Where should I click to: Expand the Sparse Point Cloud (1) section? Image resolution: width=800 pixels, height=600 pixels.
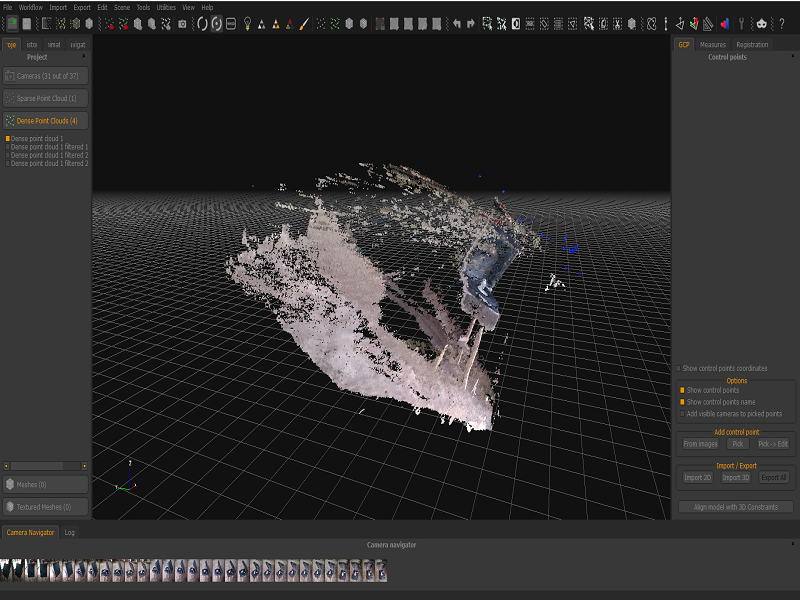tap(45, 98)
